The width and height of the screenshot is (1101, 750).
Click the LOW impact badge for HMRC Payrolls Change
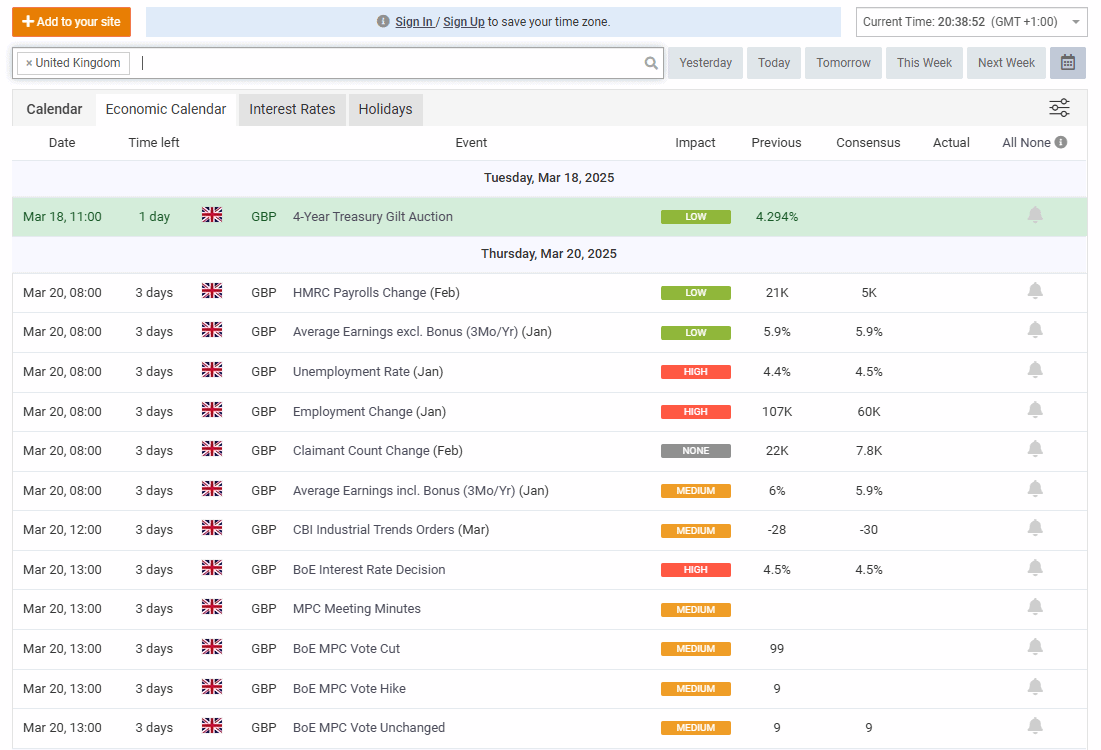click(695, 293)
